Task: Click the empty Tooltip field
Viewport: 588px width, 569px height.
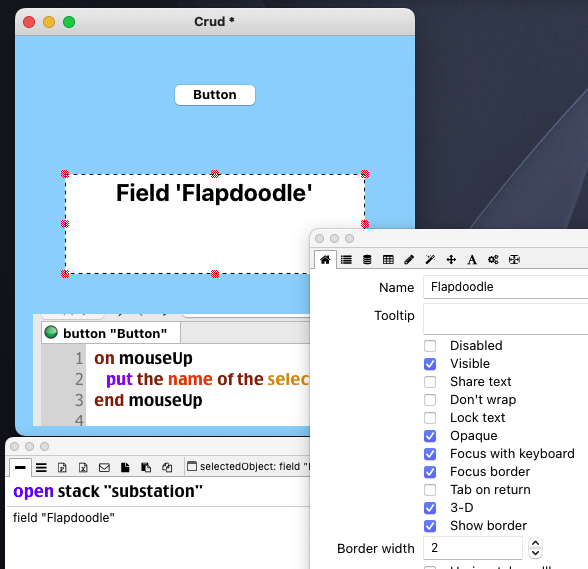Action: tap(506, 319)
